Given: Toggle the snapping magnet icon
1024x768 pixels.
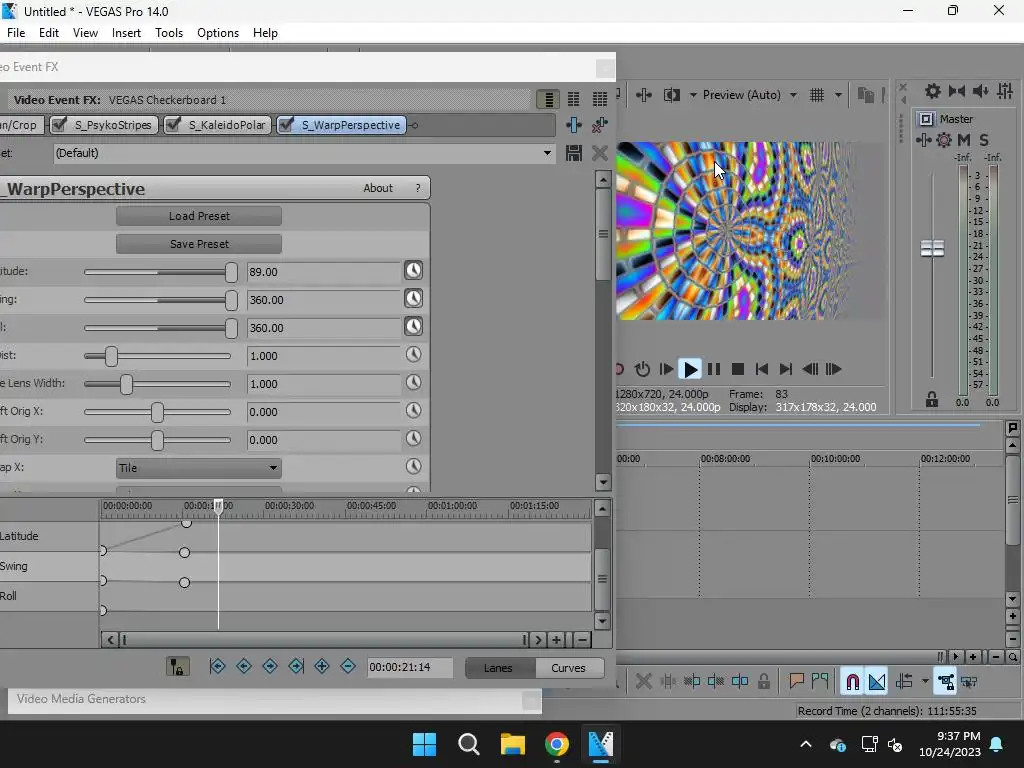Looking at the screenshot, I should coord(852,682).
